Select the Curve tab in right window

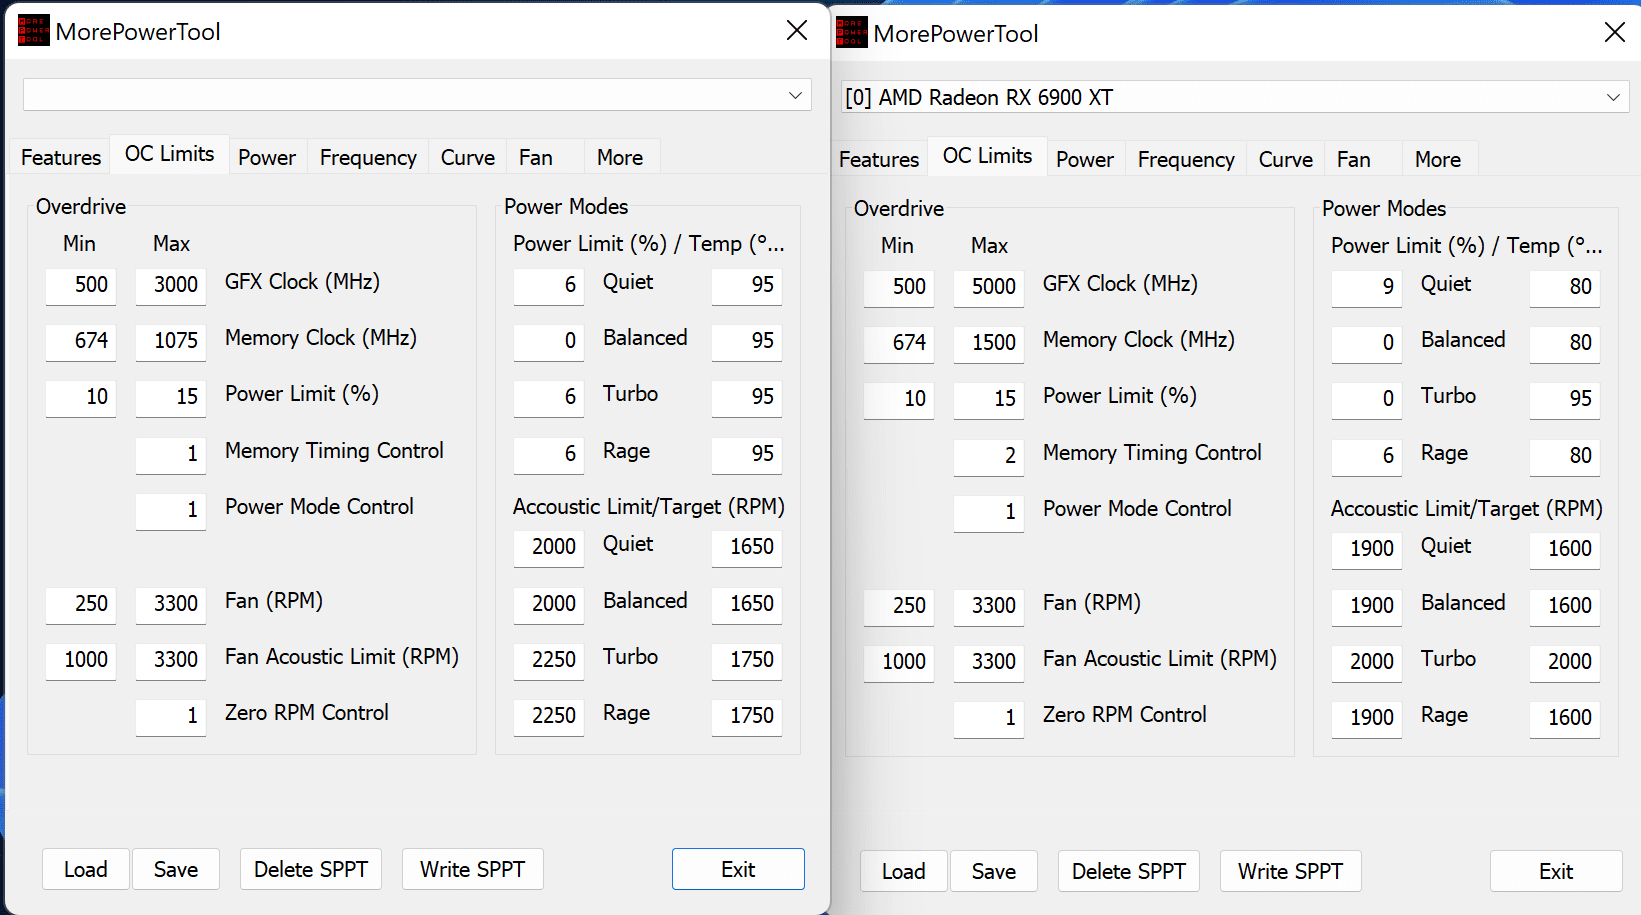pos(1286,159)
